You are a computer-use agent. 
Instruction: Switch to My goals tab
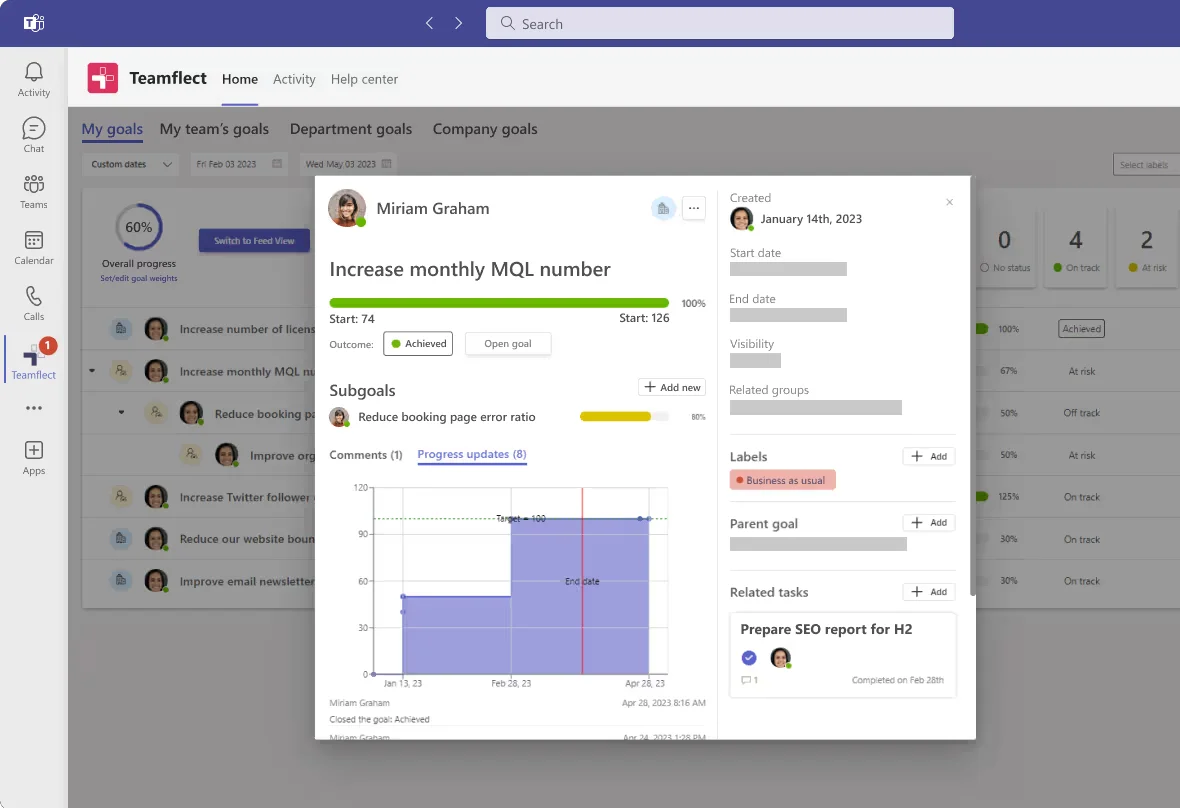[112, 129]
